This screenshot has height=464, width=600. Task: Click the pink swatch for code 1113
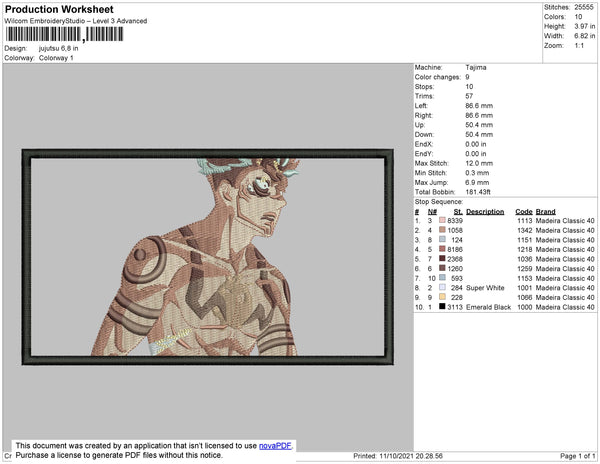click(x=442, y=220)
